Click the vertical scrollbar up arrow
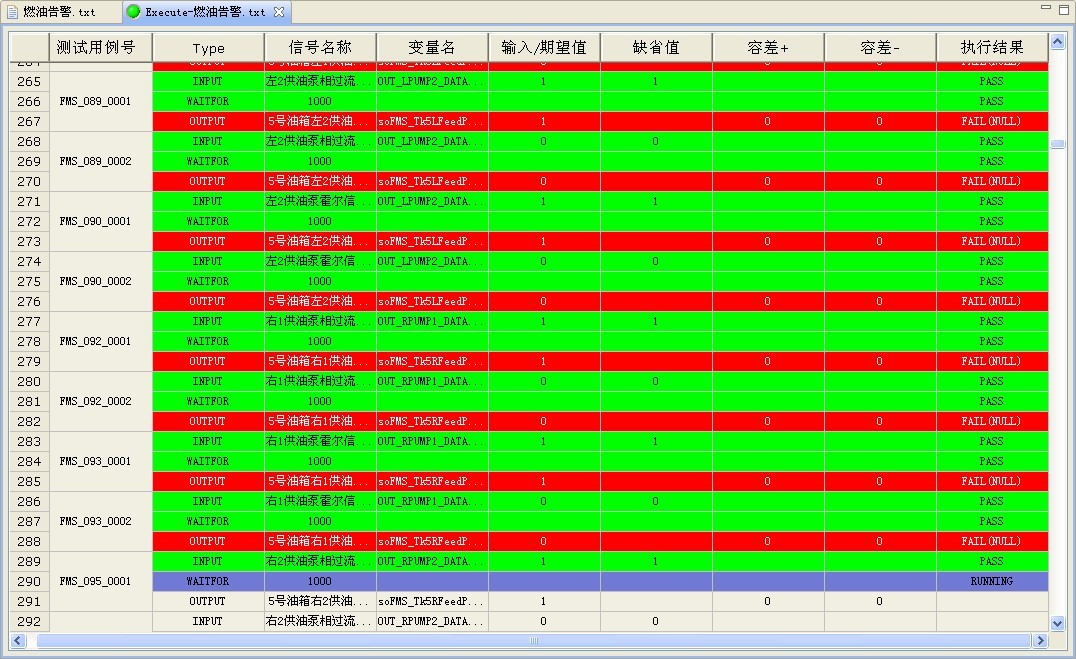This screenshot has width=1076, height=659. [x=1057, y=42]
